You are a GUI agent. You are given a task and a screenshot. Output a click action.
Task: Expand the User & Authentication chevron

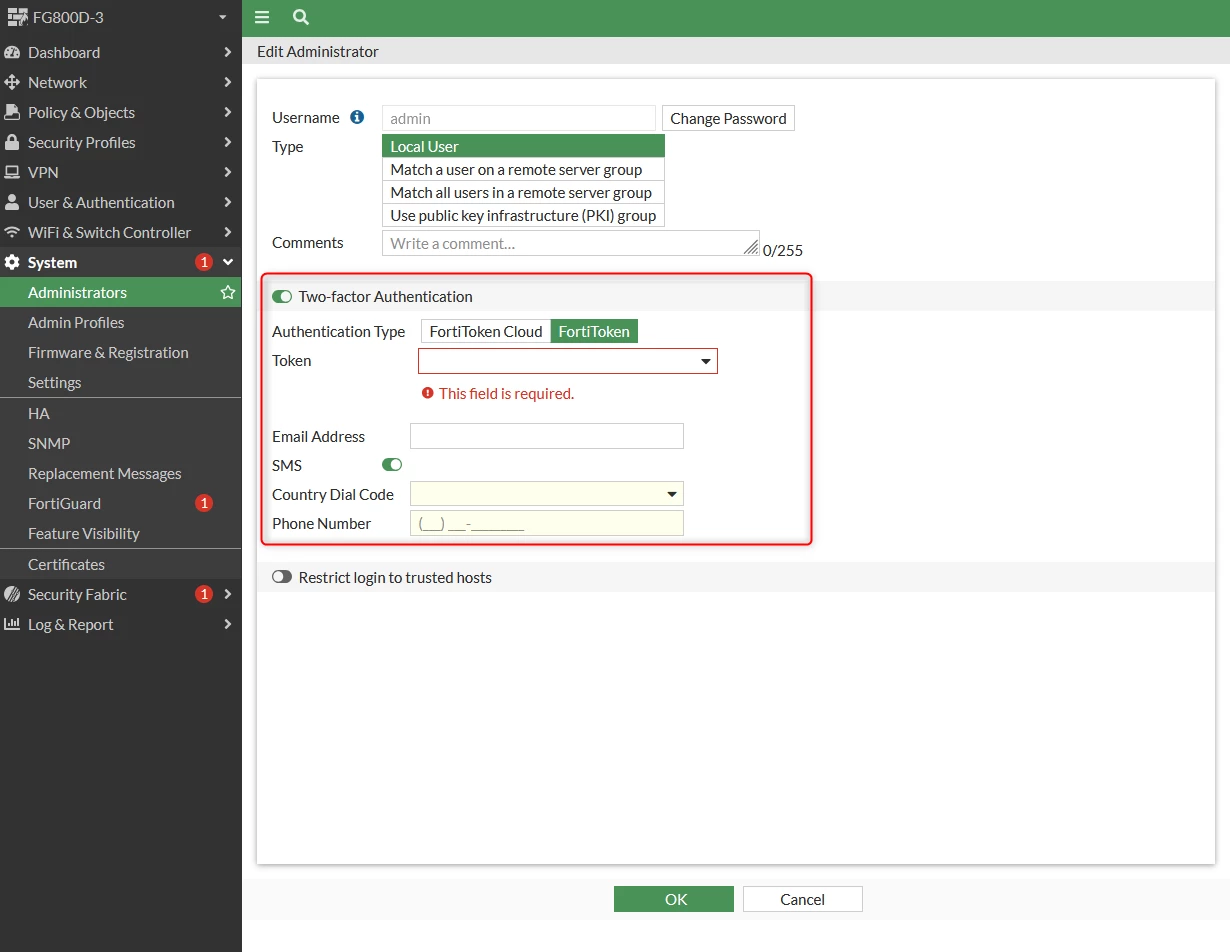click(x=228, y=202)
